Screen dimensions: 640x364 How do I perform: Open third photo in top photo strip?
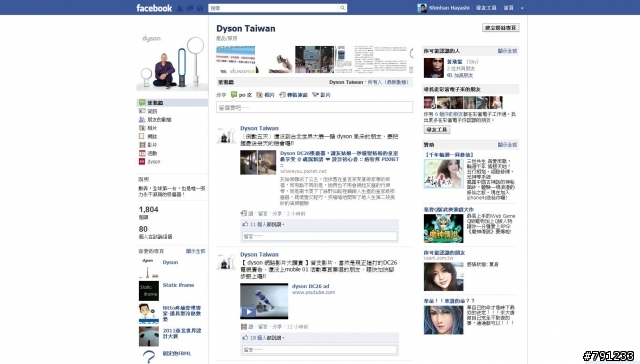(314, 60)
